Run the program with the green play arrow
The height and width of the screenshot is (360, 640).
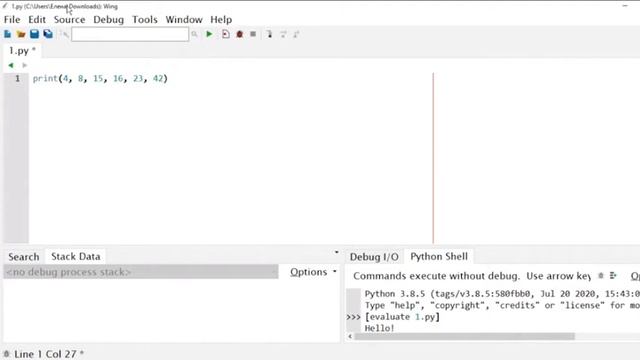(209, 34)
